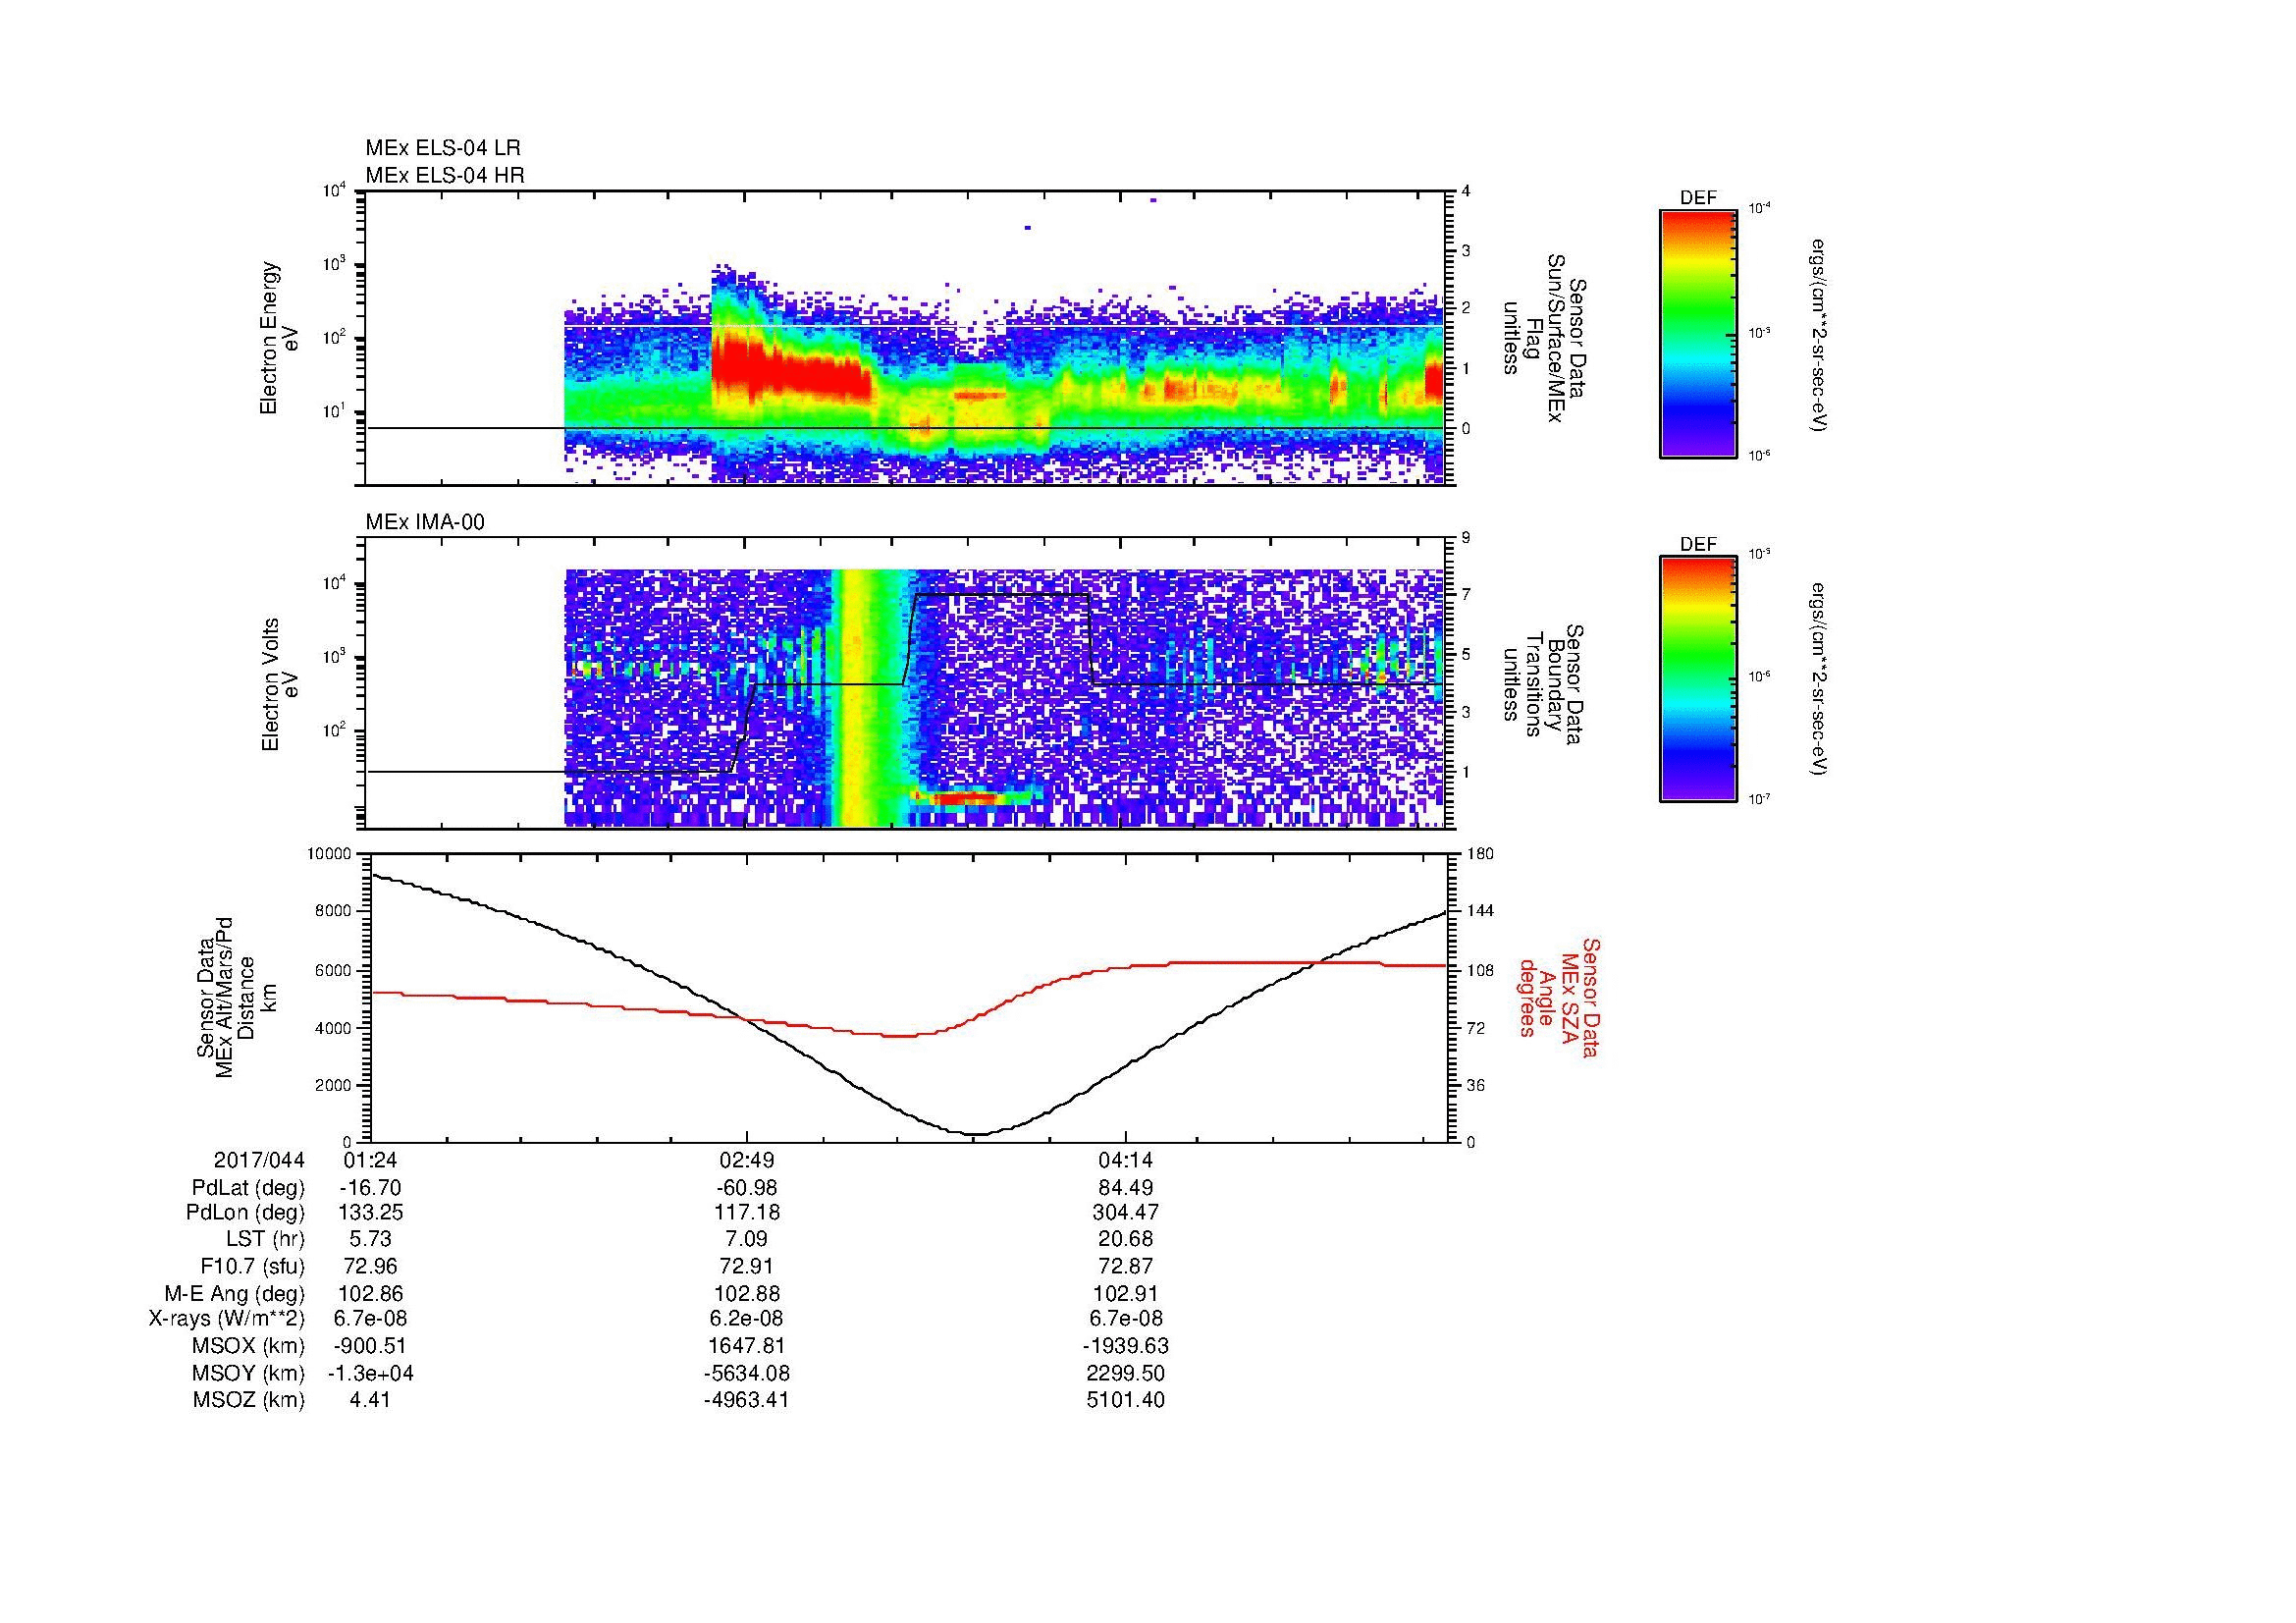This screenshot has width=2296, height=1623.
Task: Click the ELS DEF color bar
Action: click(x=1697, y=333)
